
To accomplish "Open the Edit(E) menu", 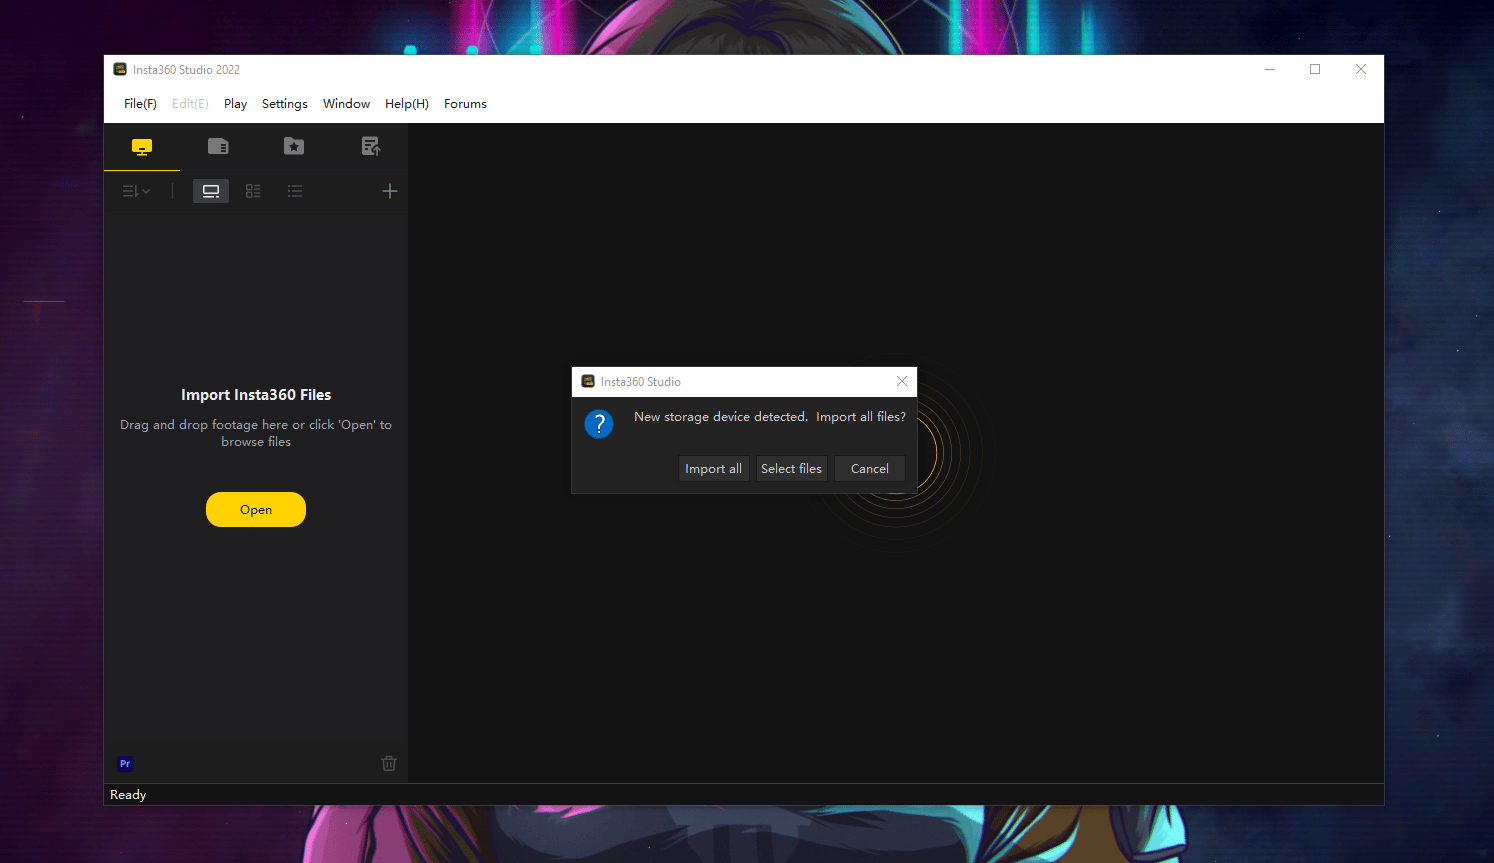I will (190, 104).
